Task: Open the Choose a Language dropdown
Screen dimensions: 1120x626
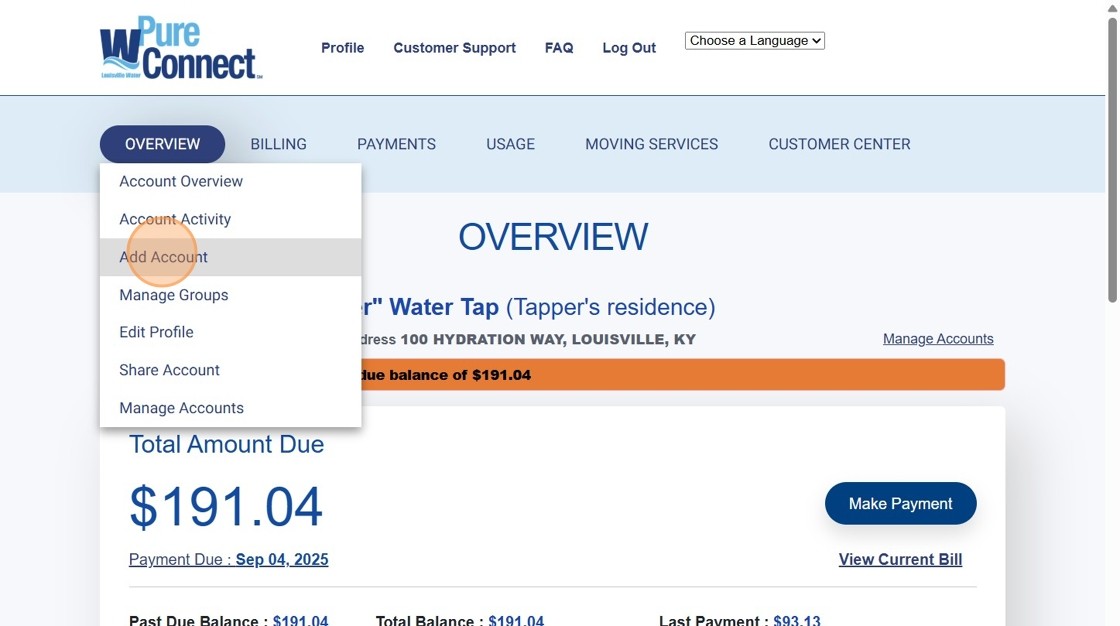Action: [754, 41]
